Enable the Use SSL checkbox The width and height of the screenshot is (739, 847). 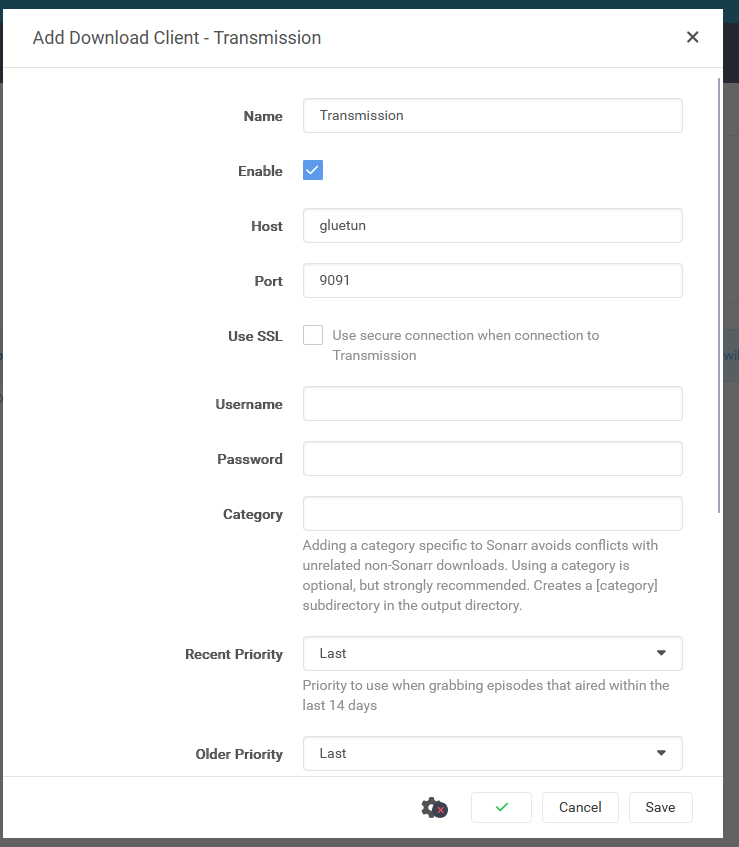point(313,335)
